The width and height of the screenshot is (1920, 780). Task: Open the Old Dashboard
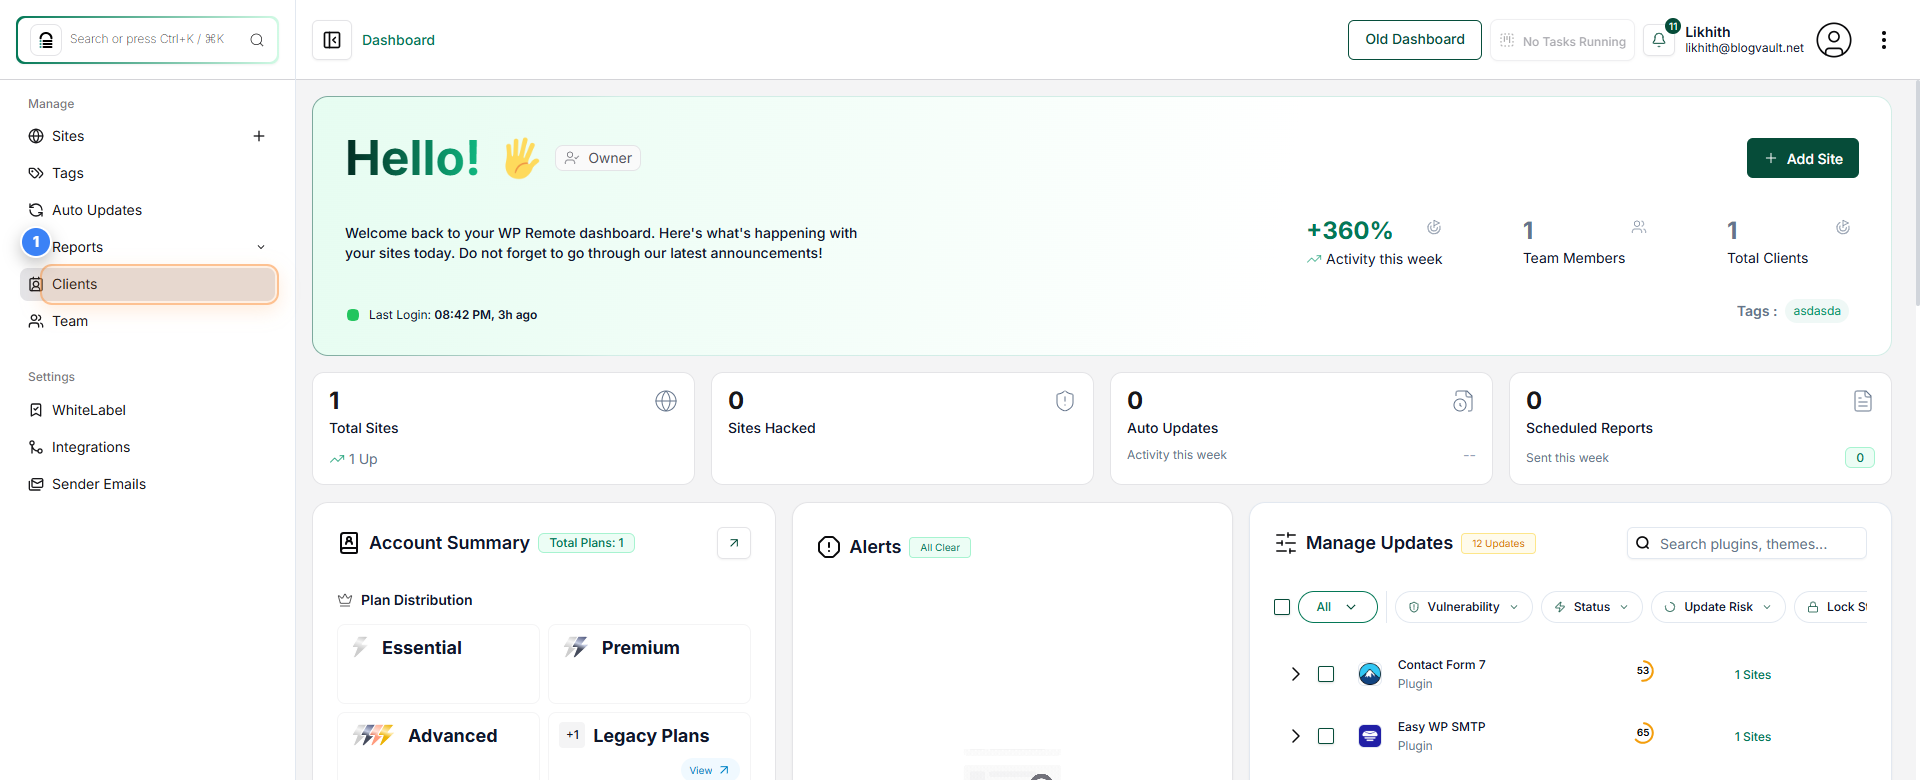coord(1413,40)
